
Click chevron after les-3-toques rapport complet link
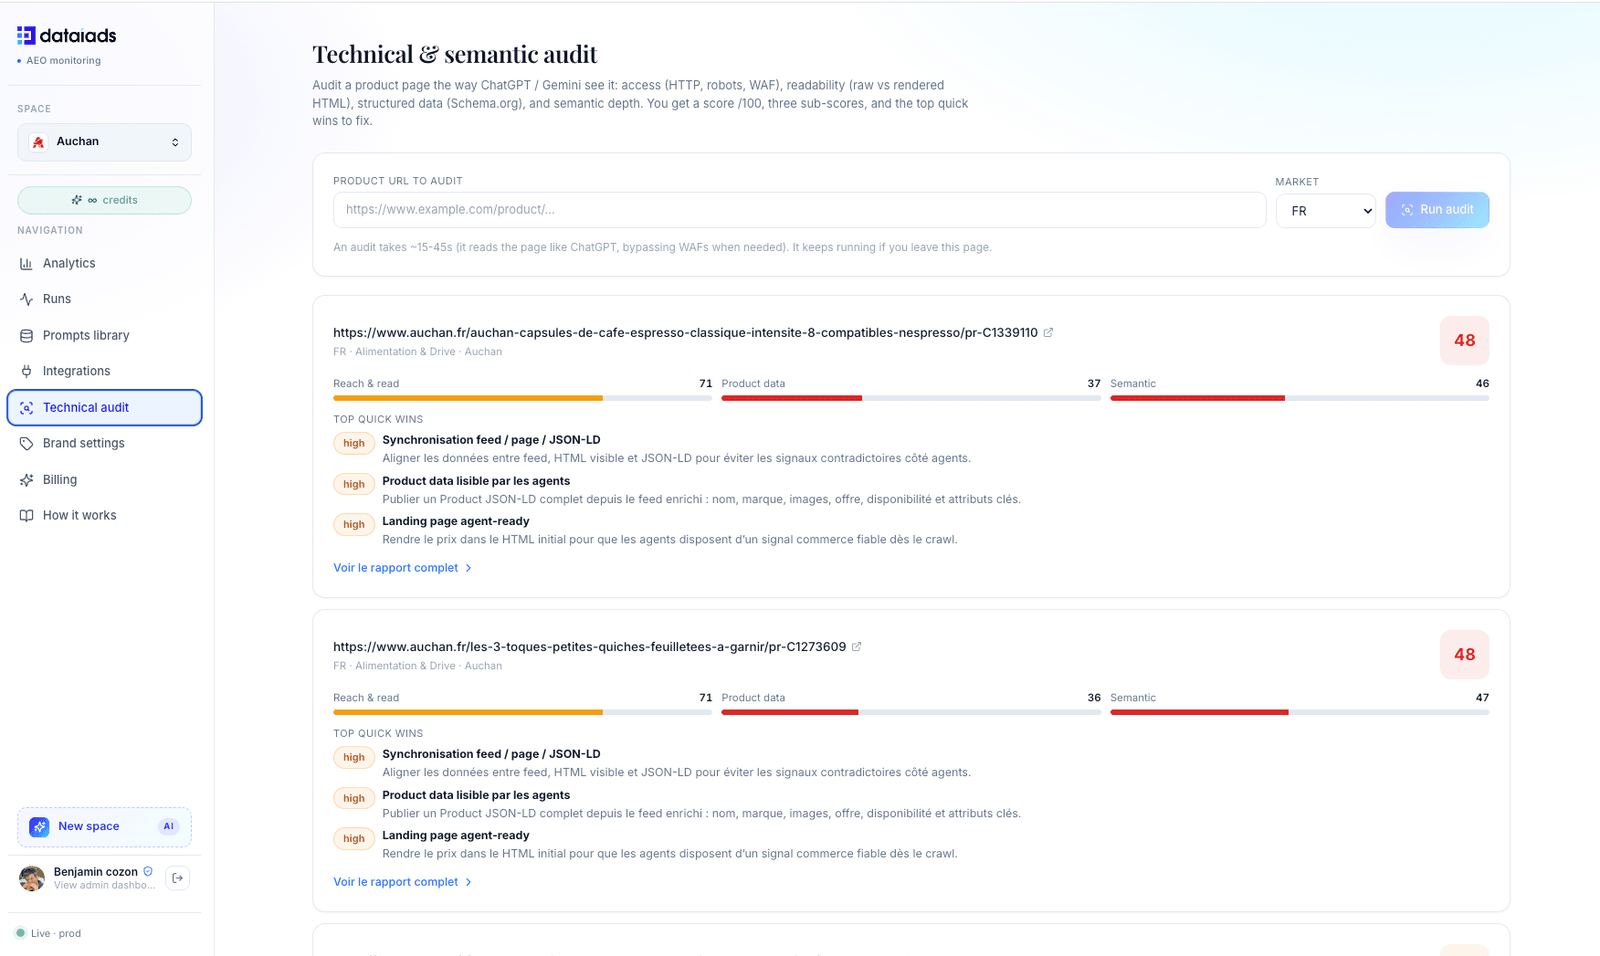(468, 882)
